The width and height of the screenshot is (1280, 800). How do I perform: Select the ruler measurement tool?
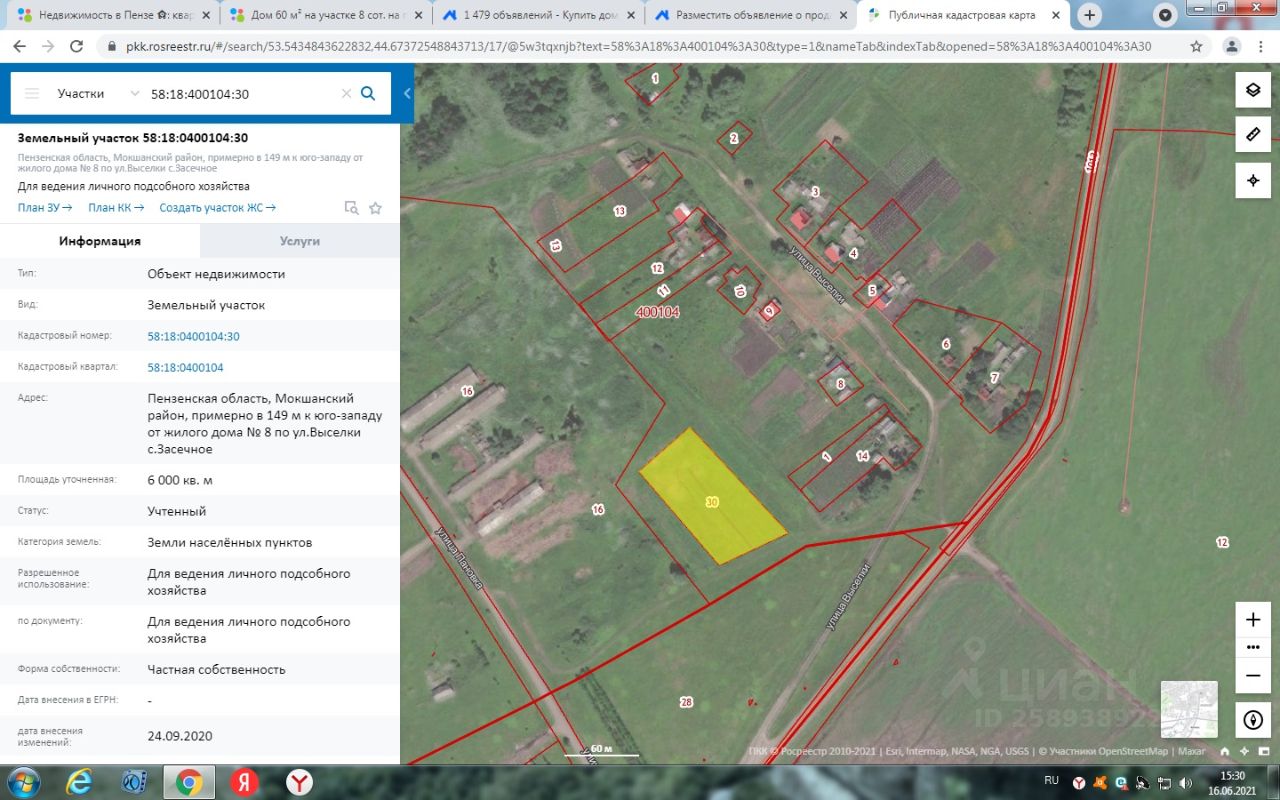pos(1253,134)
